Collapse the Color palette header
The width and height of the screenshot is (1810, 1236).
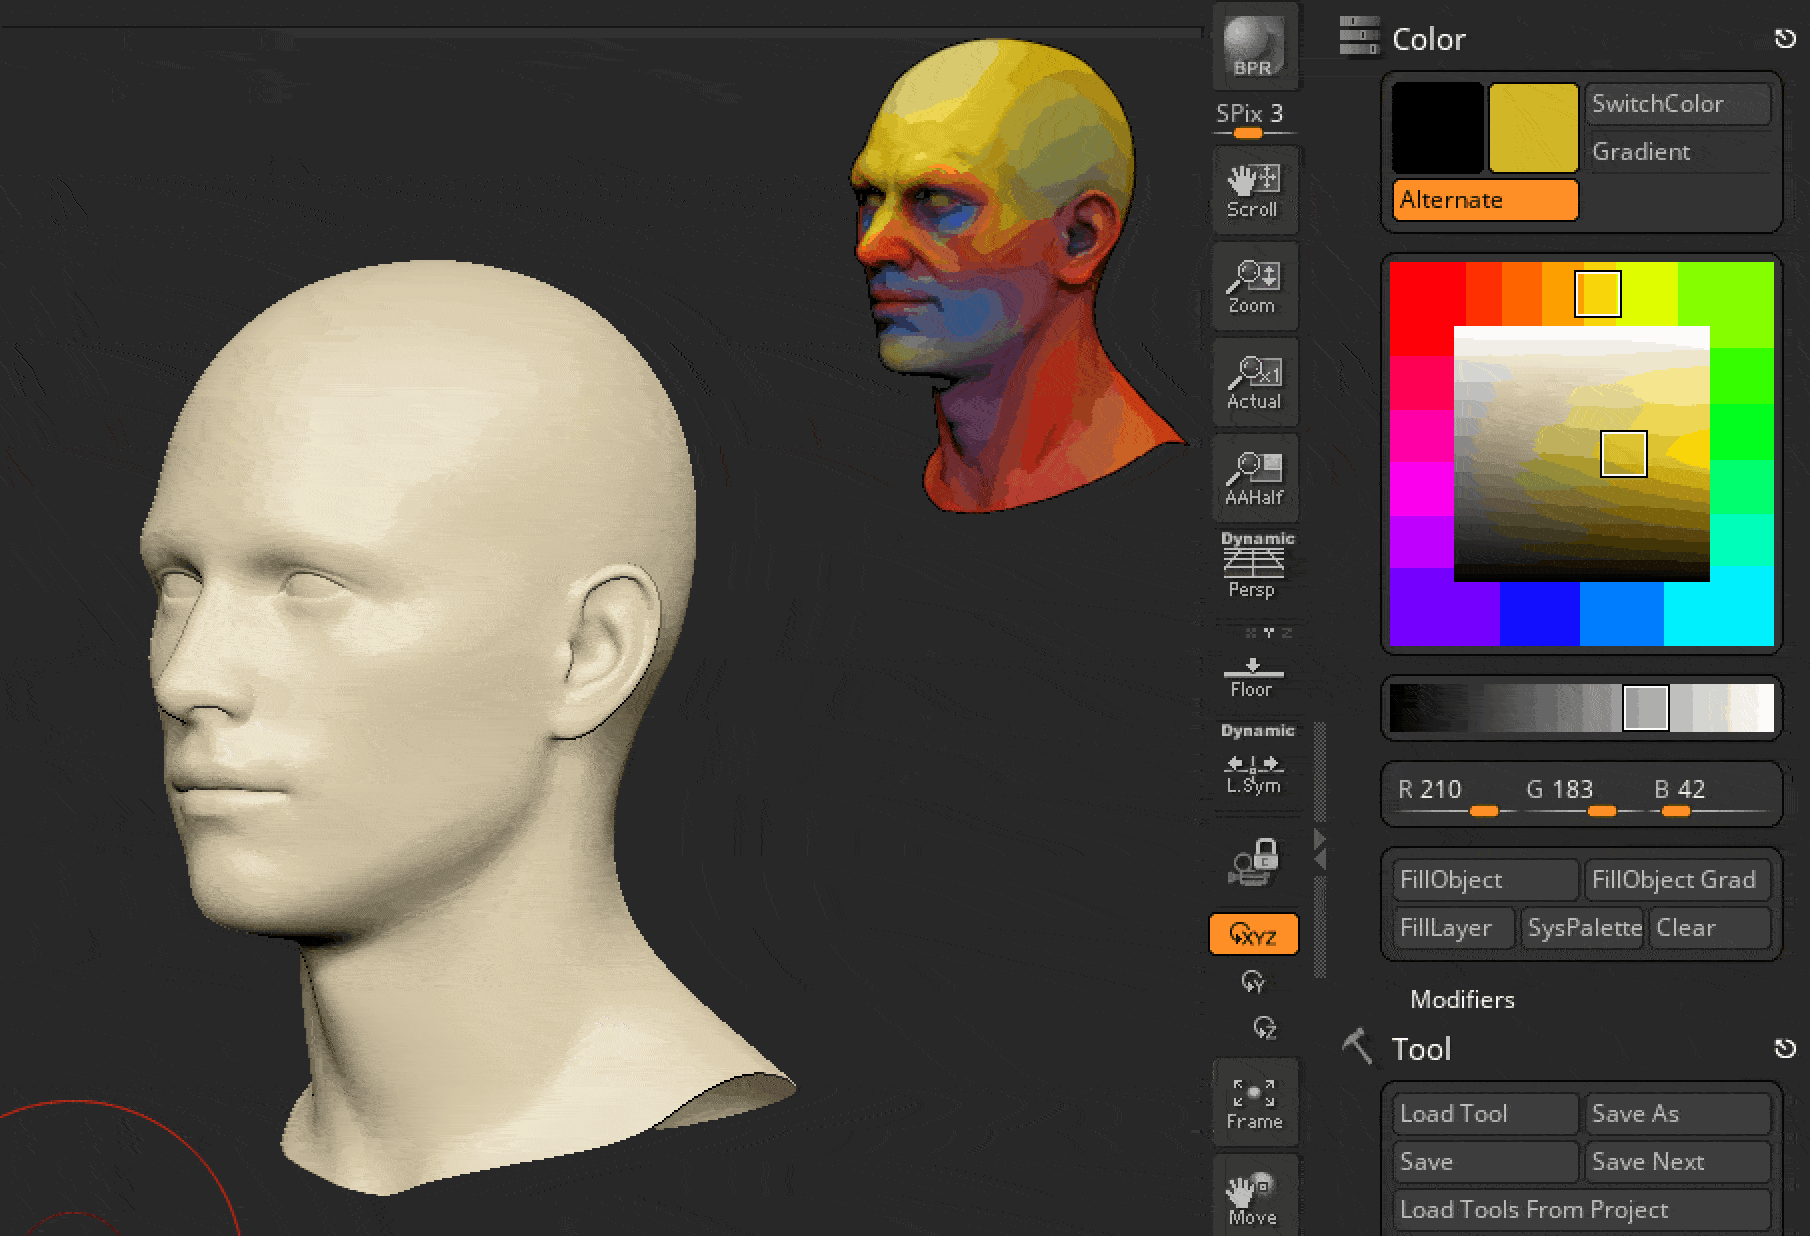click(1429, 39)
